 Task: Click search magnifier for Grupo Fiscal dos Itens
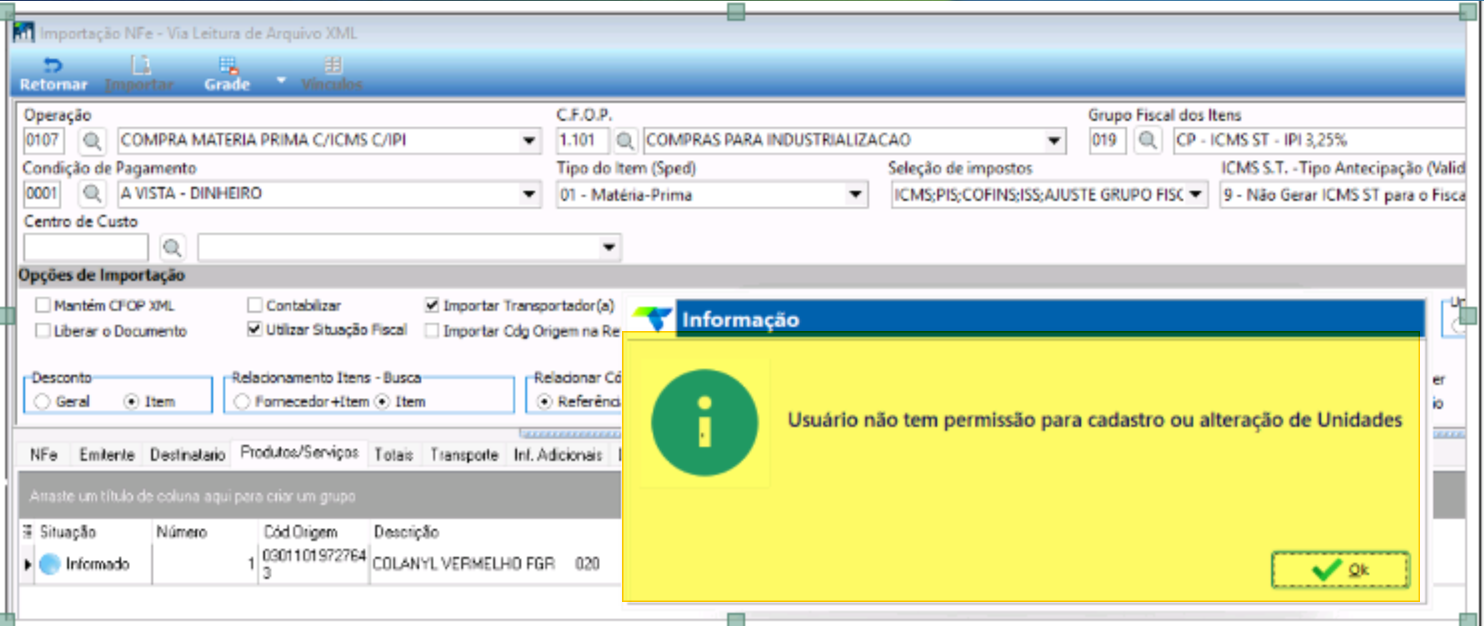click(1148, 141)
